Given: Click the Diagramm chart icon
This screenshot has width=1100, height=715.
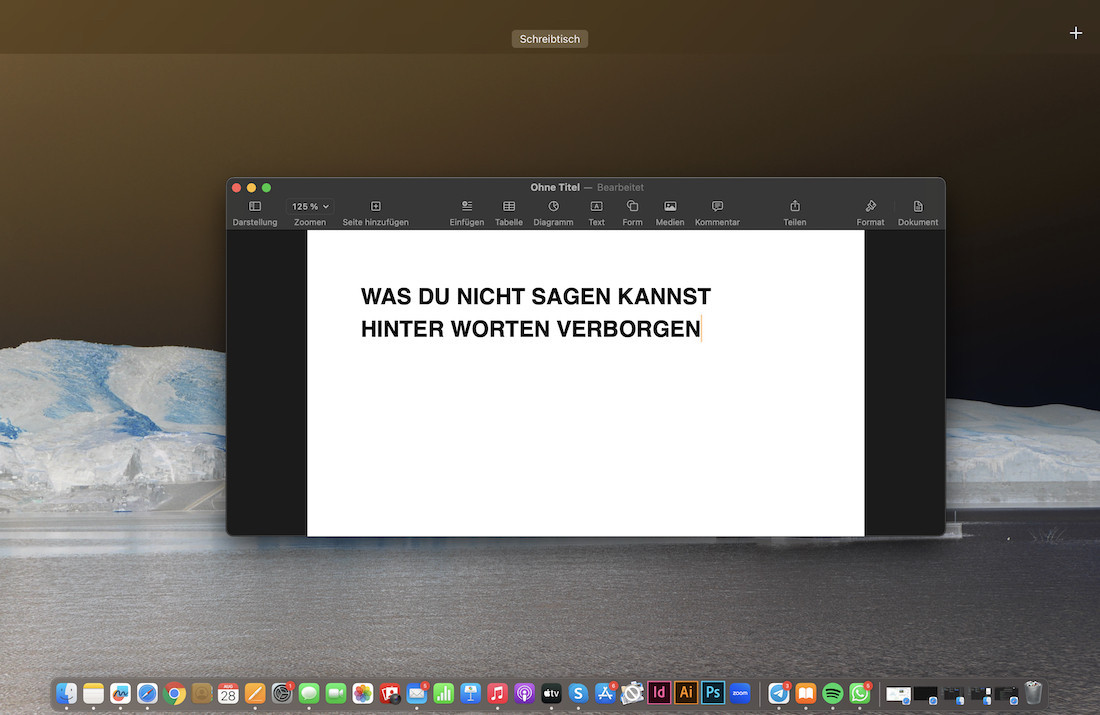Looking at the screenshot, I should pos(553,207).
